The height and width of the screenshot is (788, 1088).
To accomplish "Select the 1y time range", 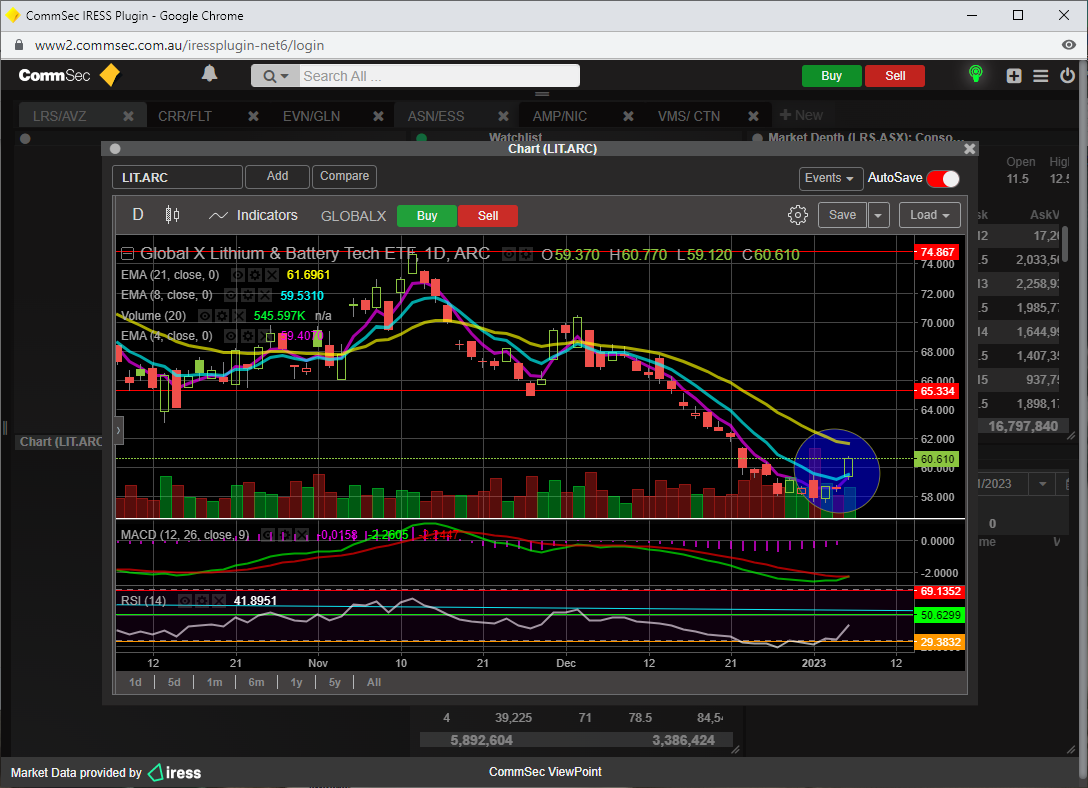I will click(x=296, y=682).
